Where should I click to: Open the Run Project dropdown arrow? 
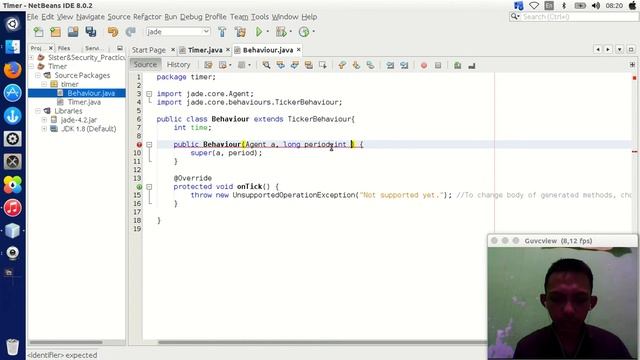click(268, 31)
